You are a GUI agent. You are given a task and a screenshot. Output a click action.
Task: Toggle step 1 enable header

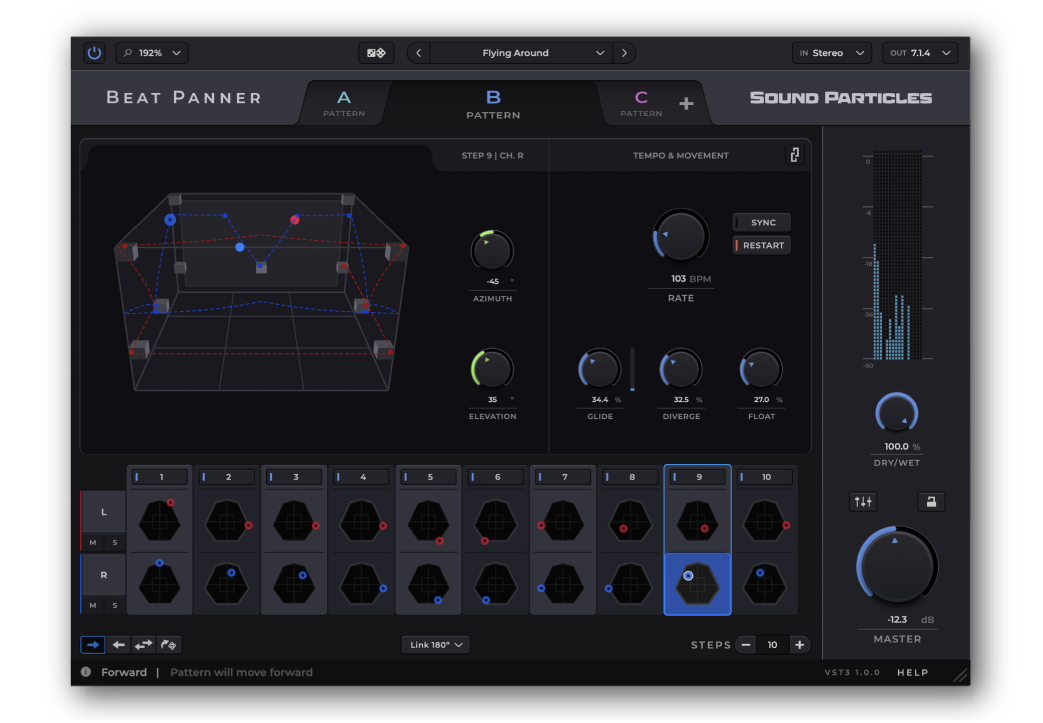(160, 477)
